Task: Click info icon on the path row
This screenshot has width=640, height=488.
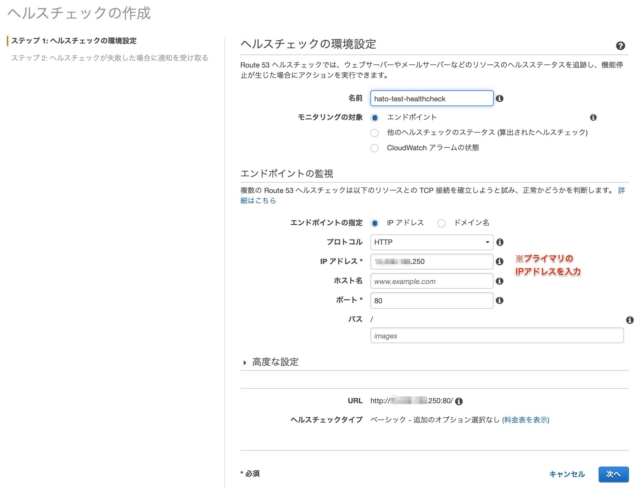Action: click(x=630, y=320)
